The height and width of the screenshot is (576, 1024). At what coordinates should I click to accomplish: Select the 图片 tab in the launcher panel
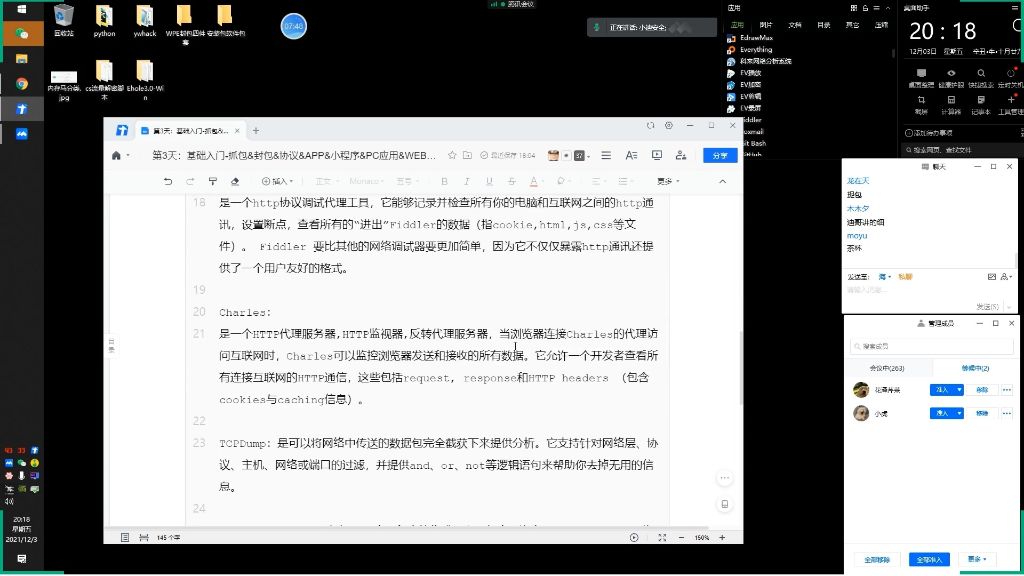(766, 25)
